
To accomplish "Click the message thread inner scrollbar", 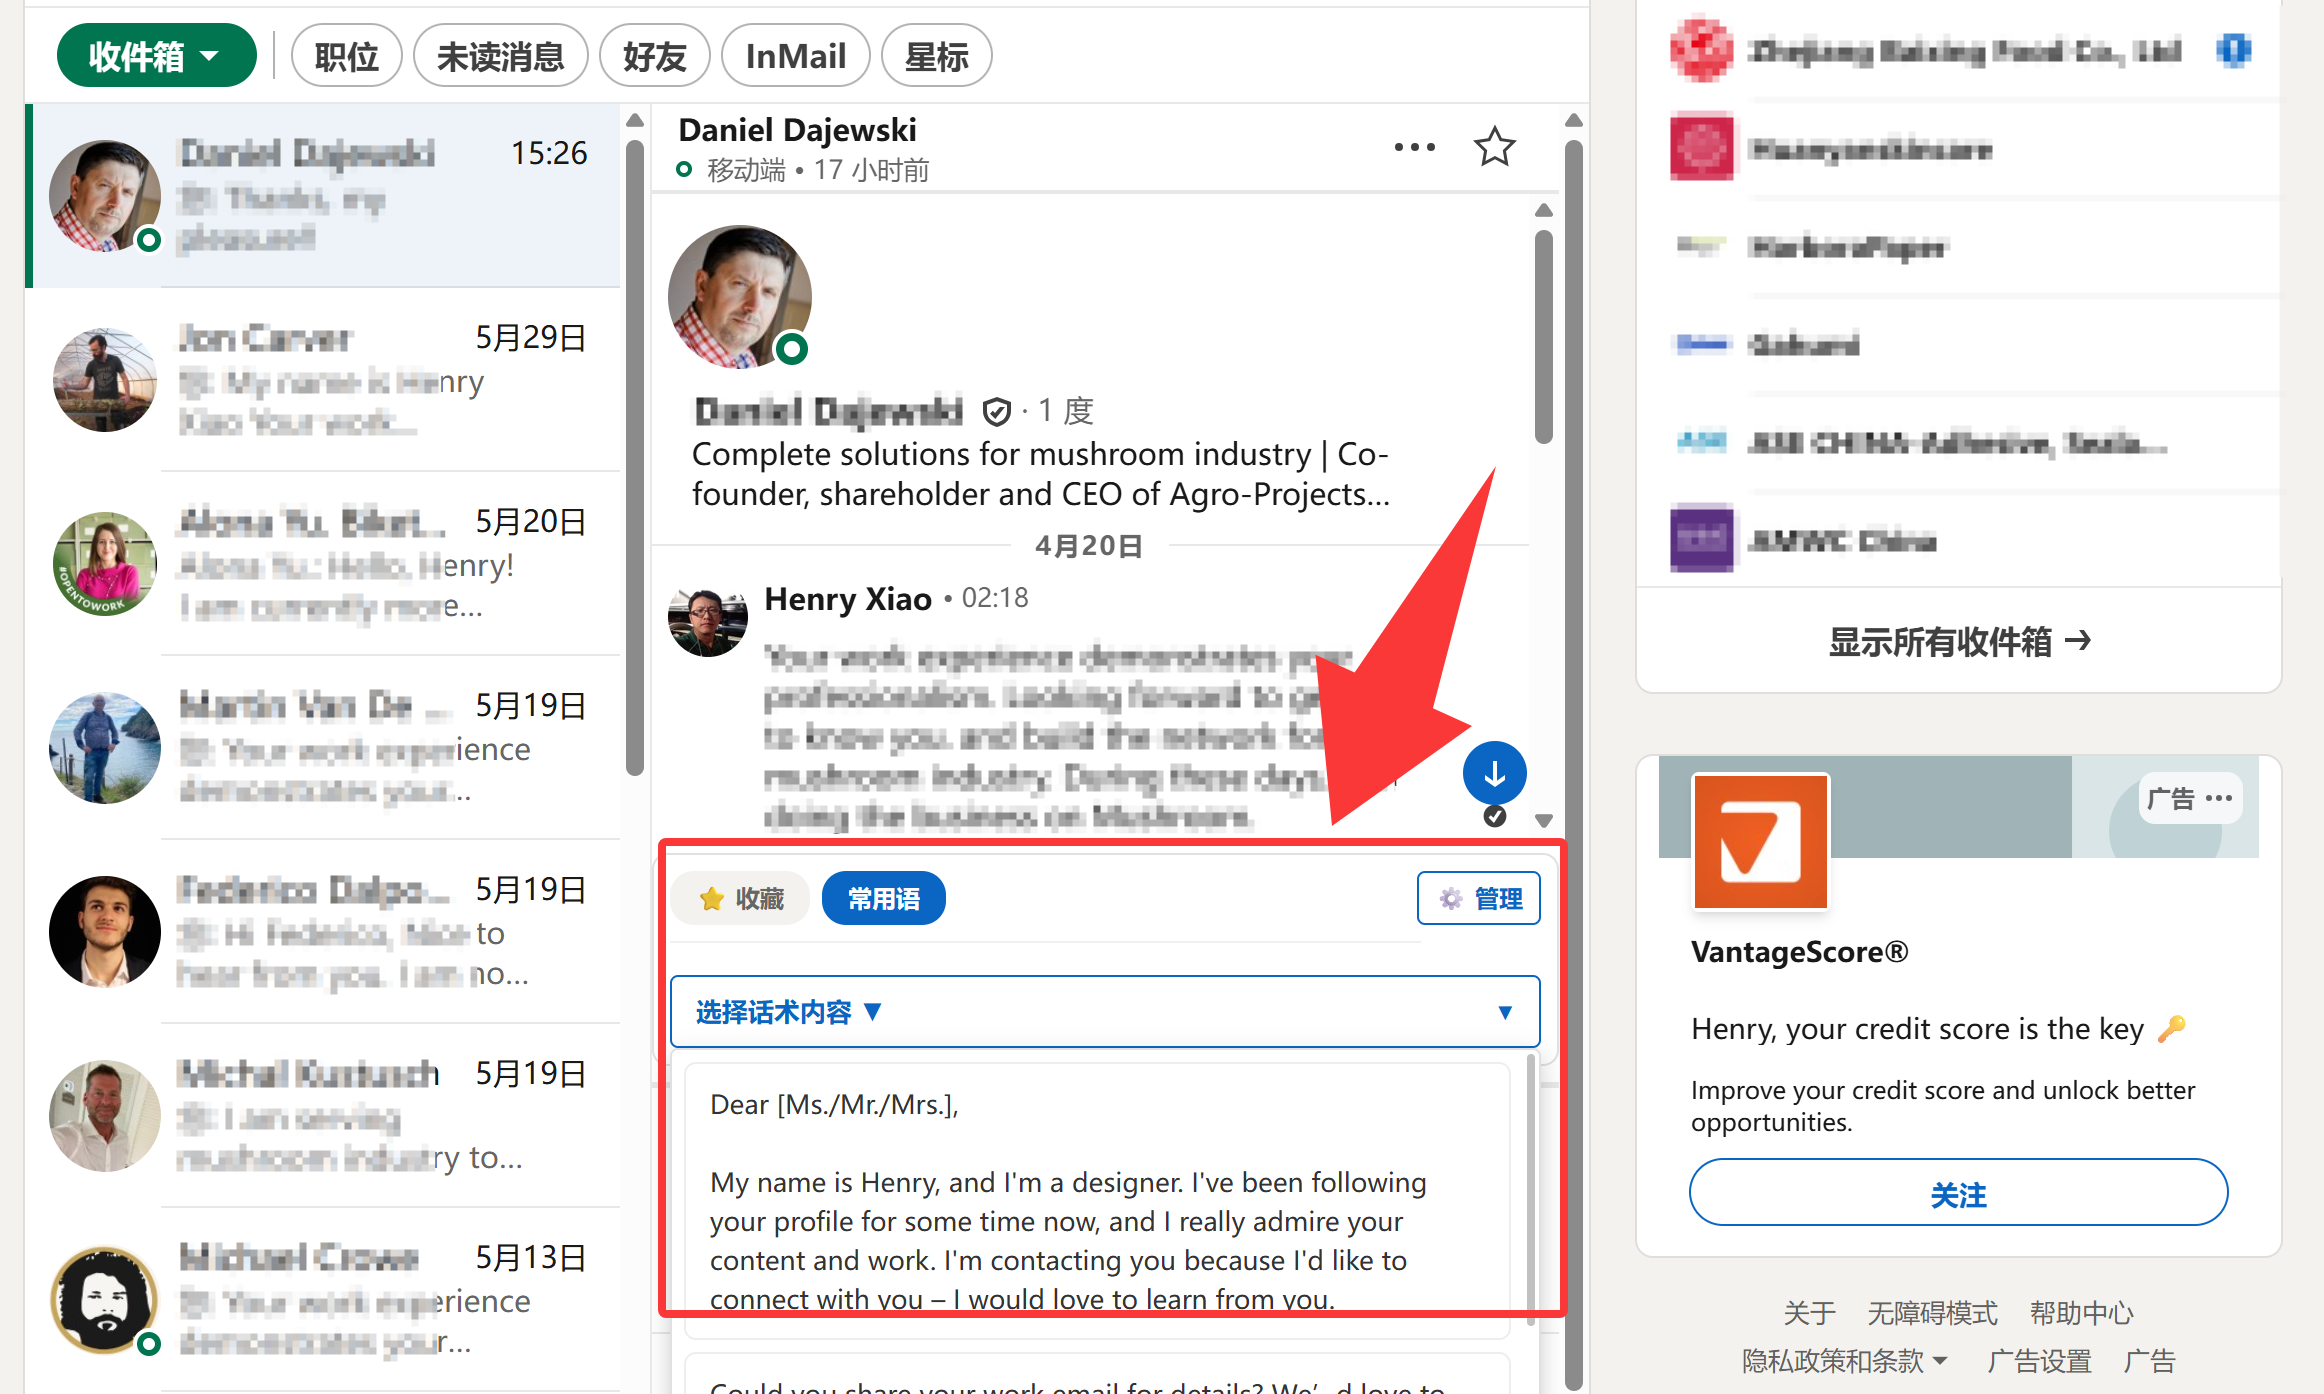I will pos(1543,336).
